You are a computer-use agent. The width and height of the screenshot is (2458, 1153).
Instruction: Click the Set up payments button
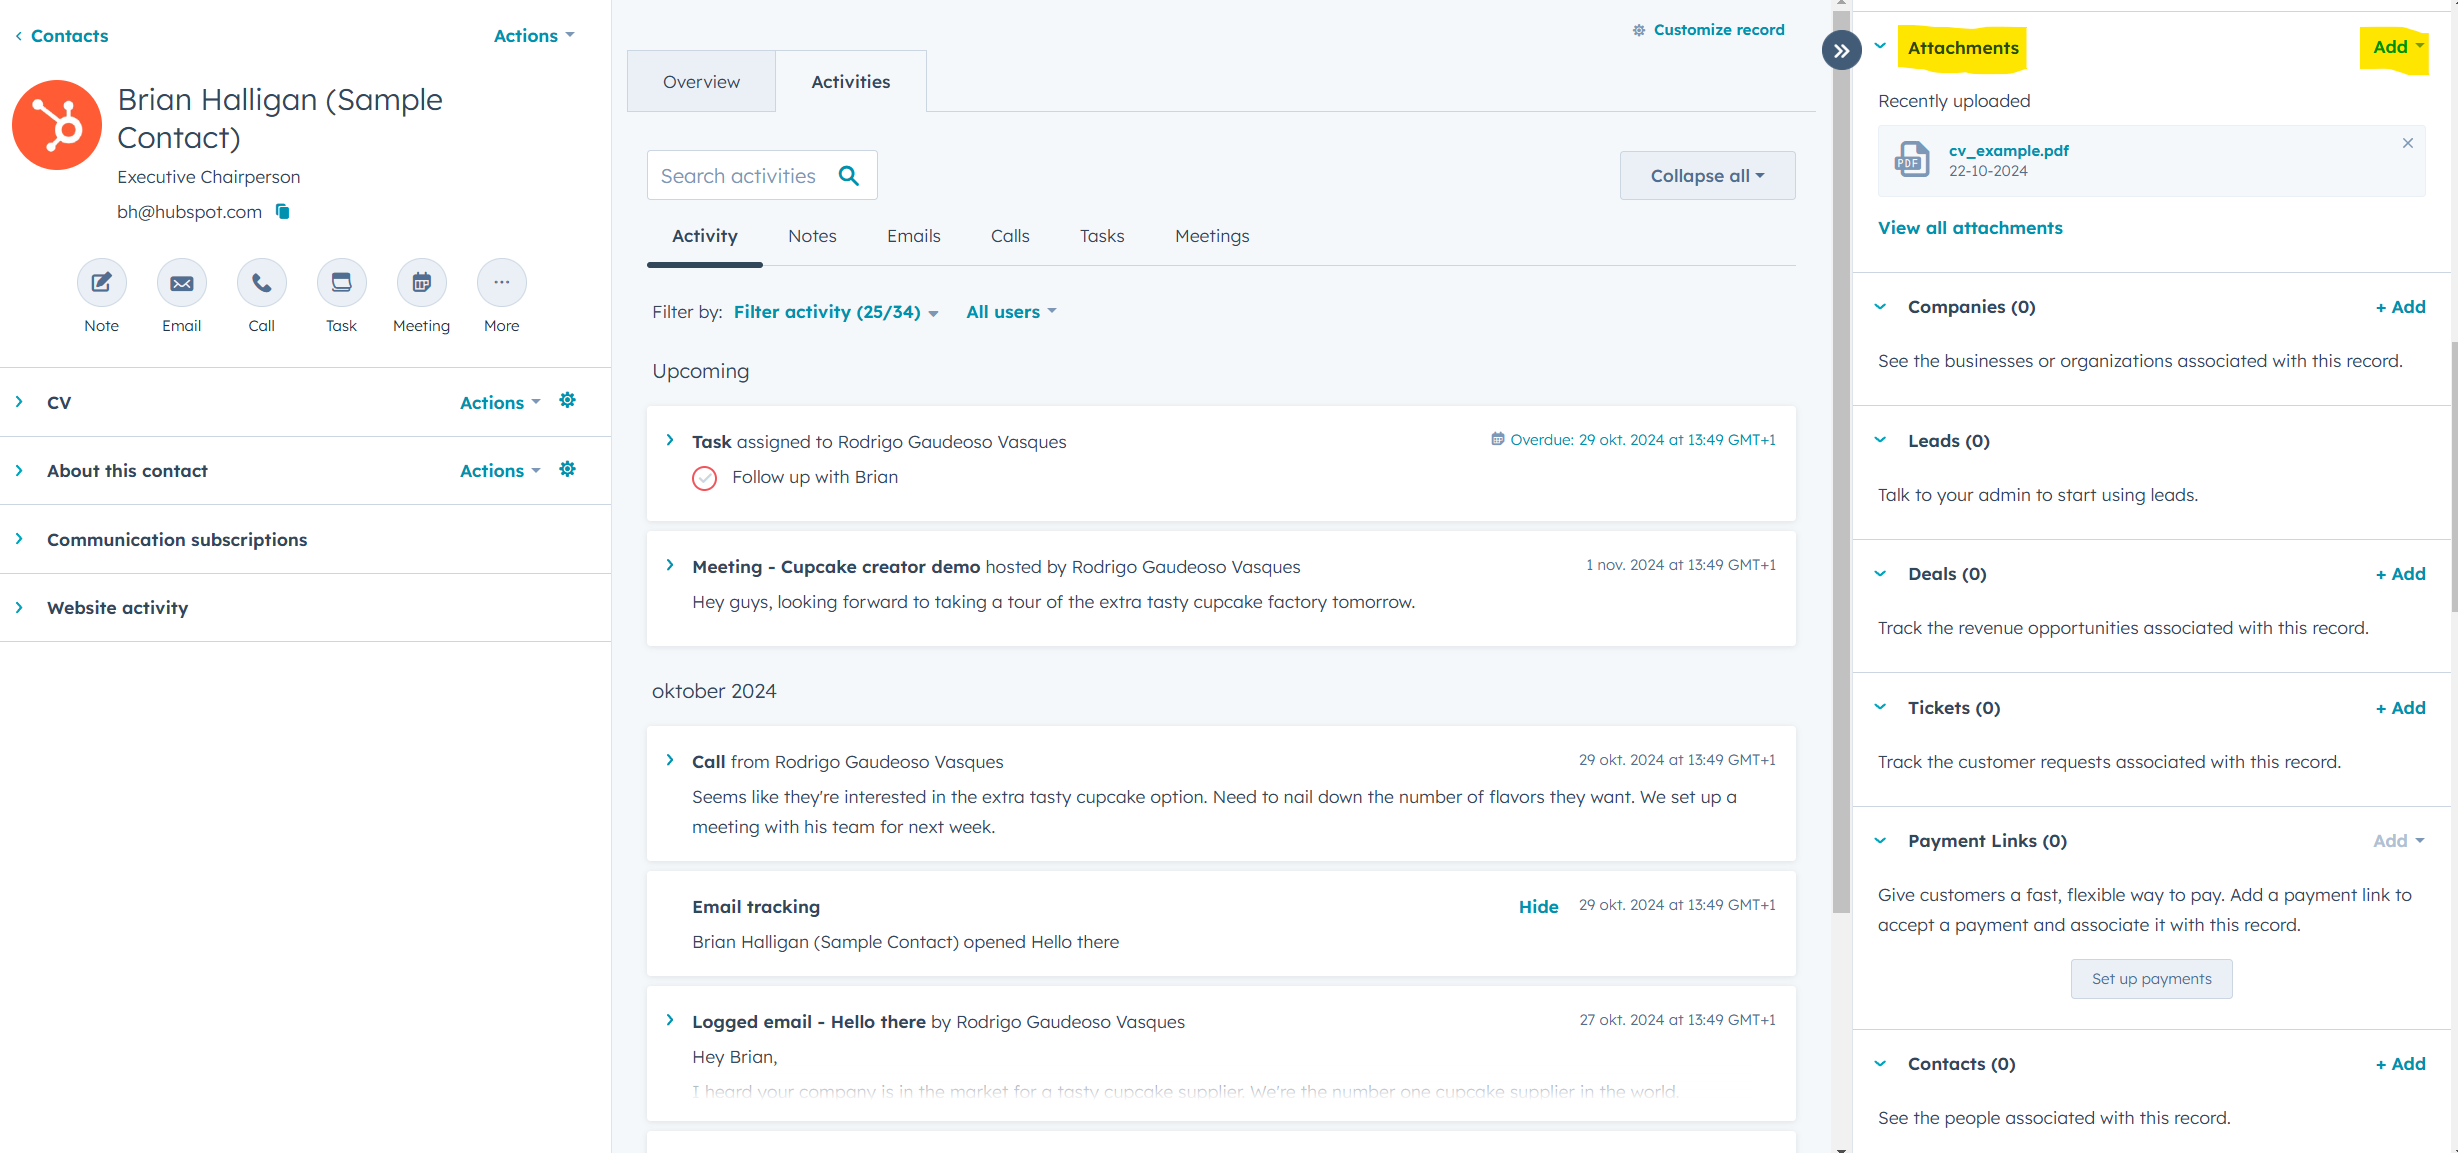pyautogui.click(x=2151, y=979)
